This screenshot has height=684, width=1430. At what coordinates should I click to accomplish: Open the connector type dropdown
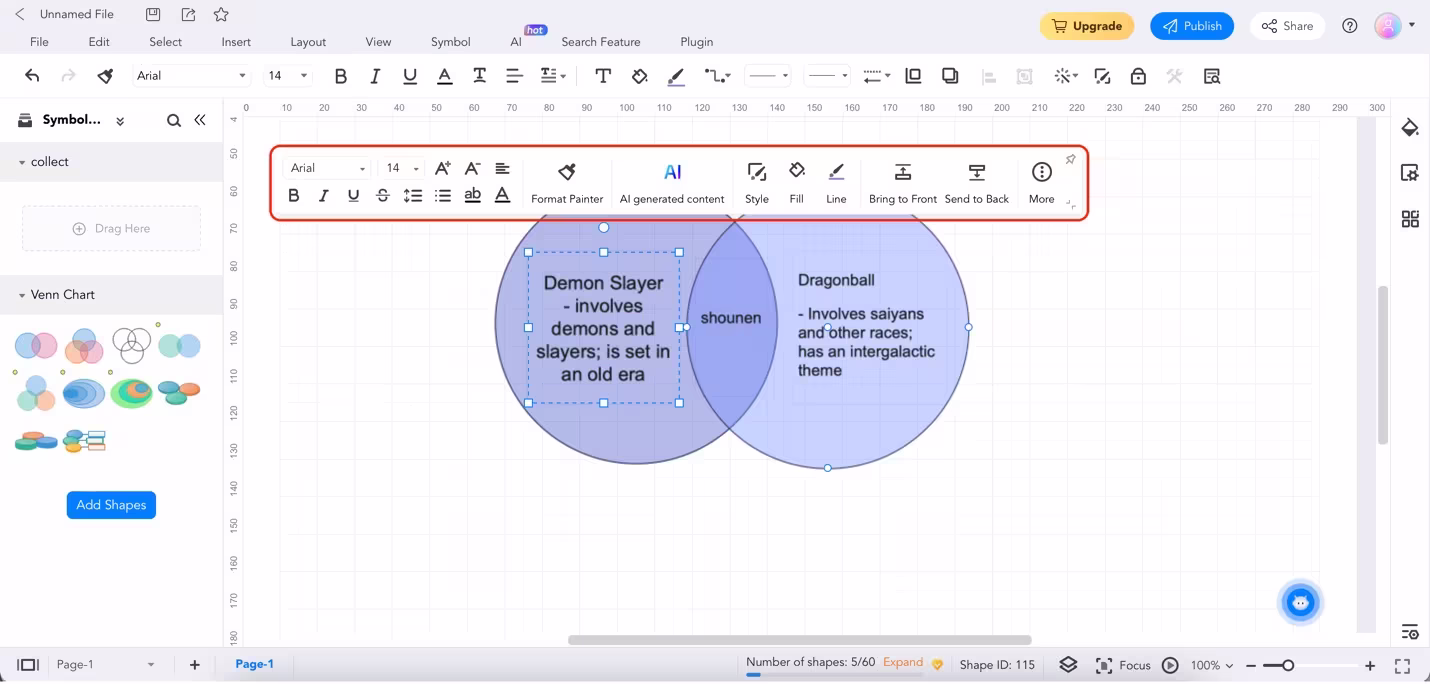(717, 76)
